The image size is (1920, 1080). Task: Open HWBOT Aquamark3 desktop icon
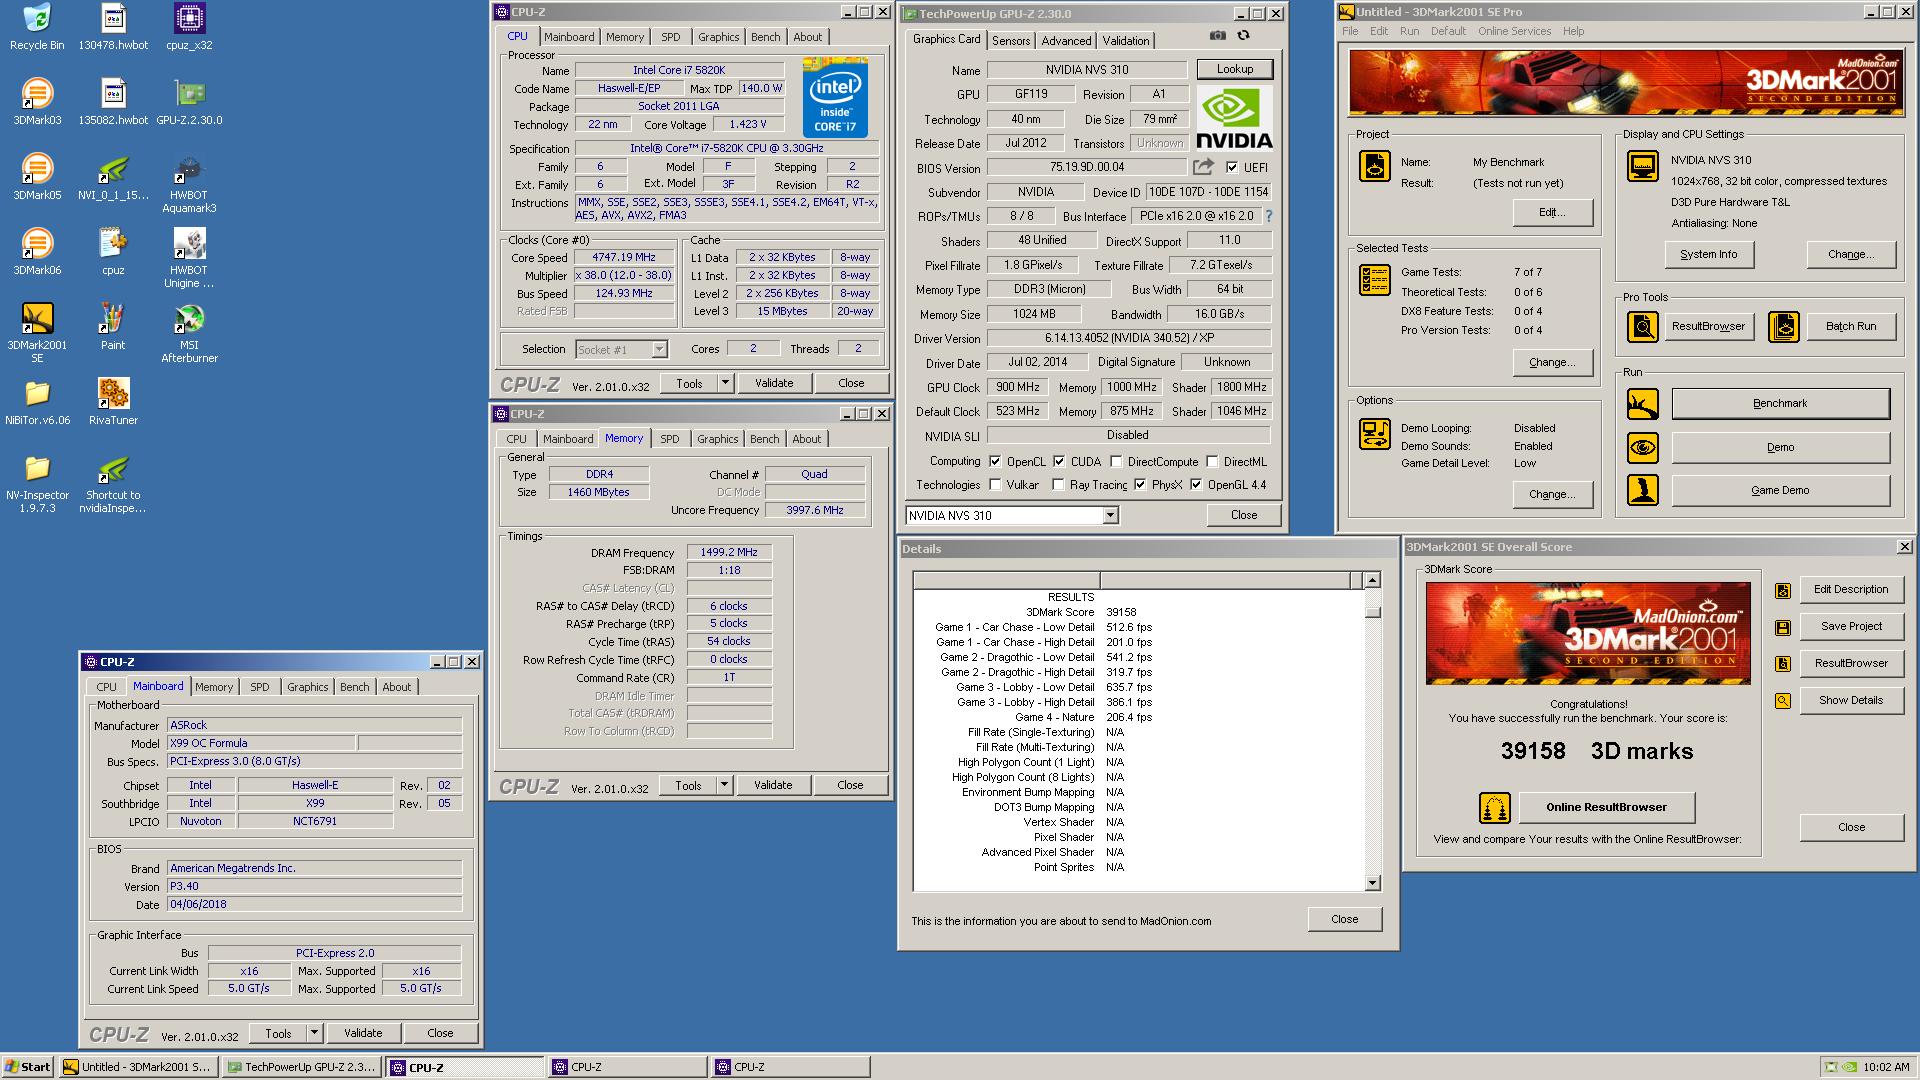pos(189,184)
